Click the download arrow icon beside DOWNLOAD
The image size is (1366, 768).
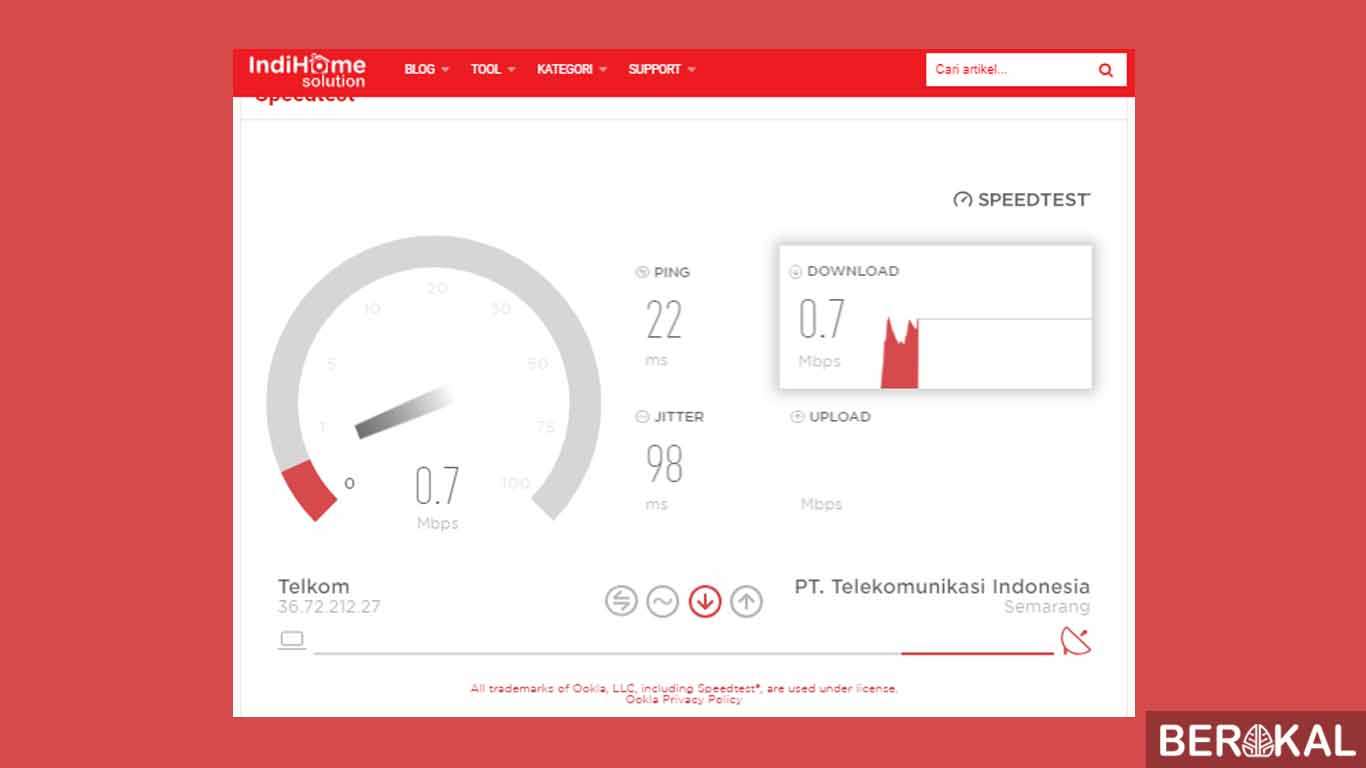tap(796, 271)
